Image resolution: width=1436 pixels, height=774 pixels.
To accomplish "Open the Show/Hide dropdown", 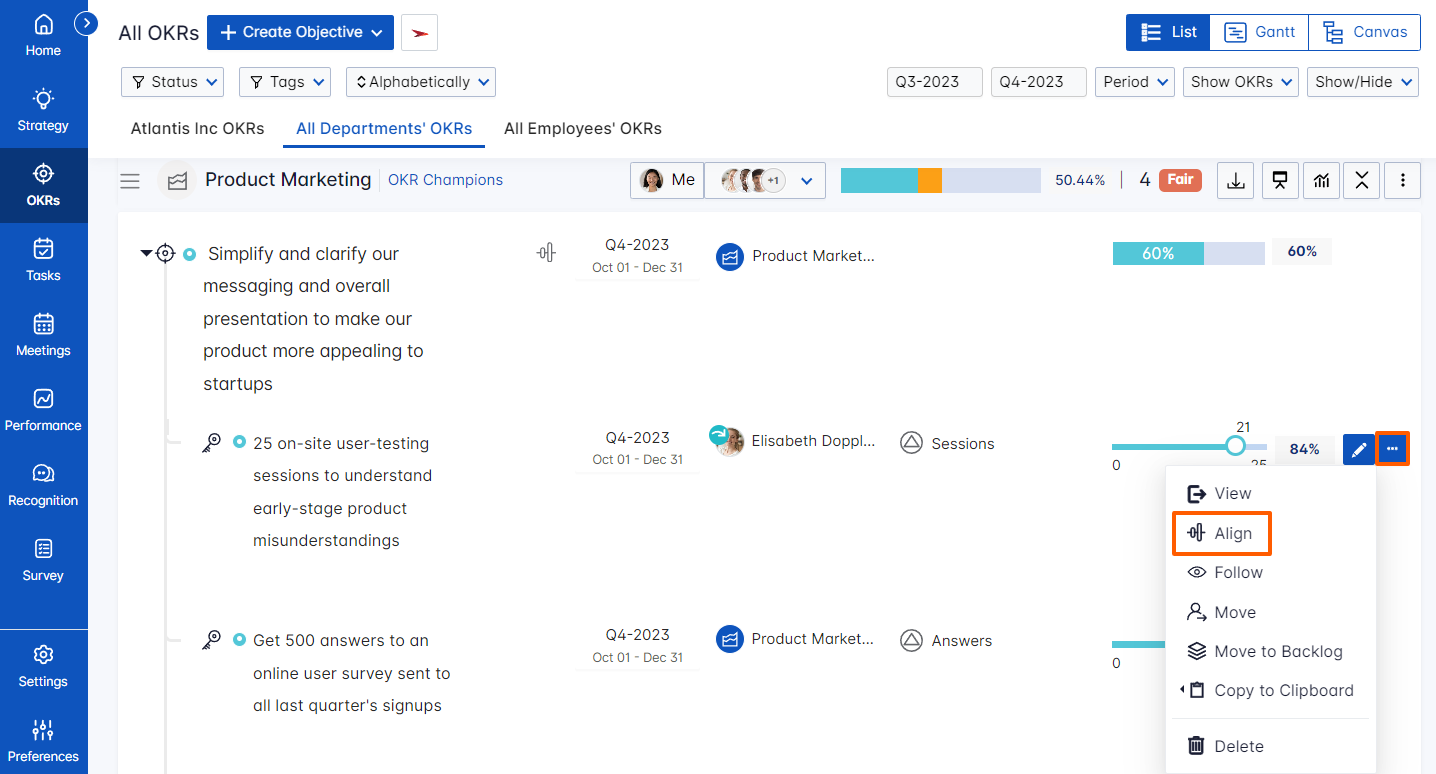I will click(x=1362, y=82).
